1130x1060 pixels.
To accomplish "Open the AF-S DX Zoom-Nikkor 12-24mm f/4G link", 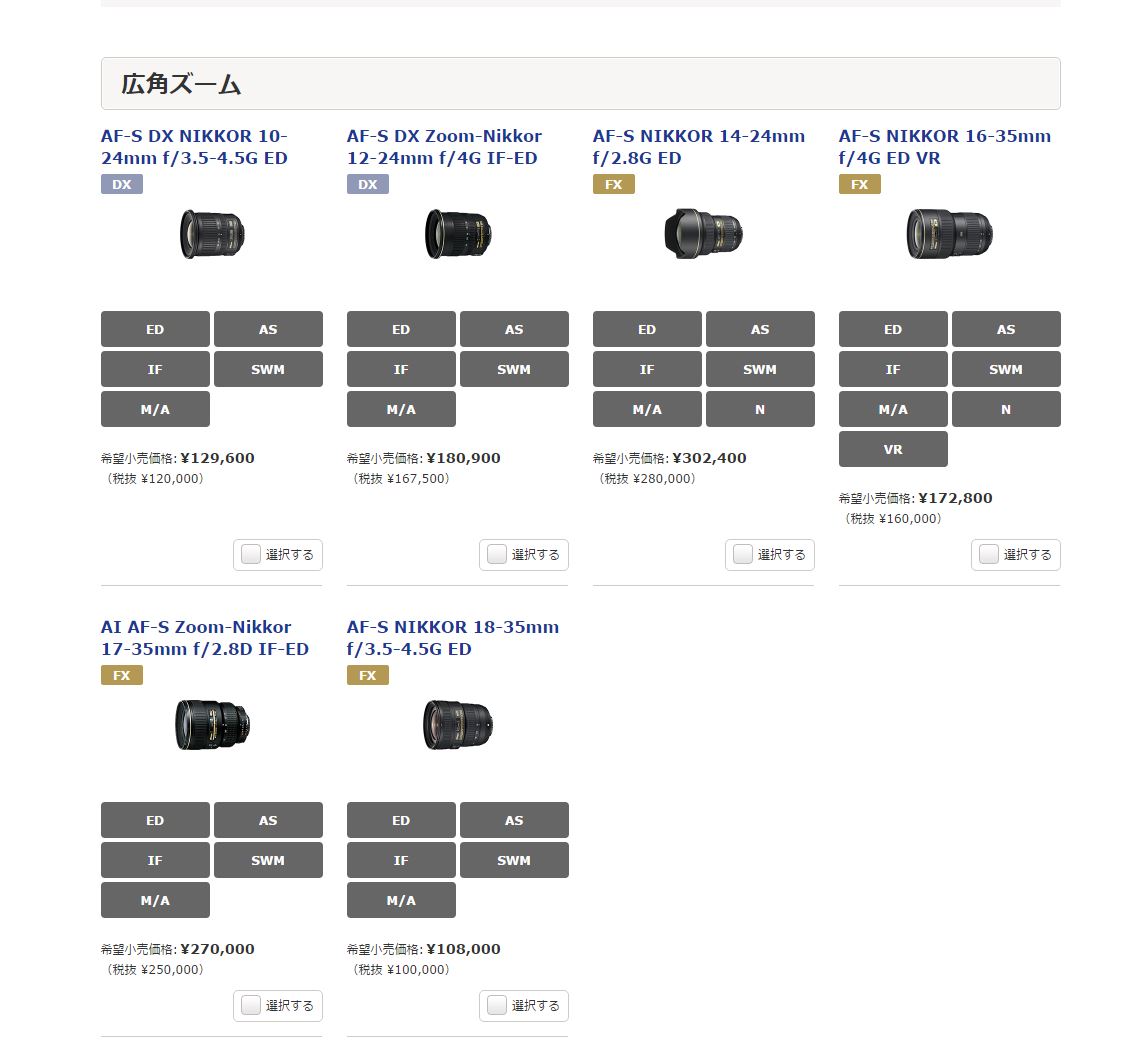I will pyautogui.click(x=444, y=147).
